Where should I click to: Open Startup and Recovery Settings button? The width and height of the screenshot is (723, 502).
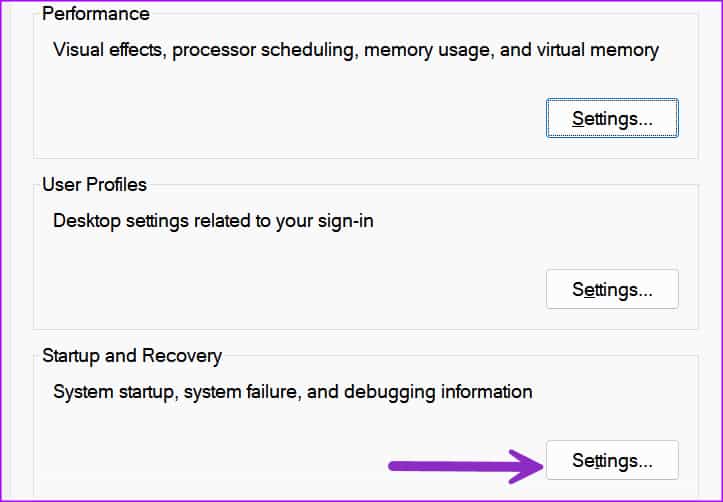click(x=612, y=460)
